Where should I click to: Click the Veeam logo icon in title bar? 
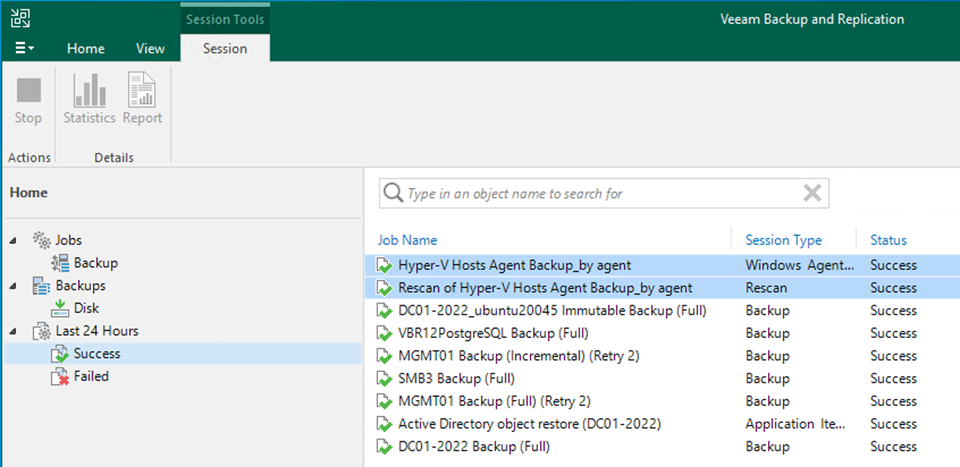pos(21,19)
